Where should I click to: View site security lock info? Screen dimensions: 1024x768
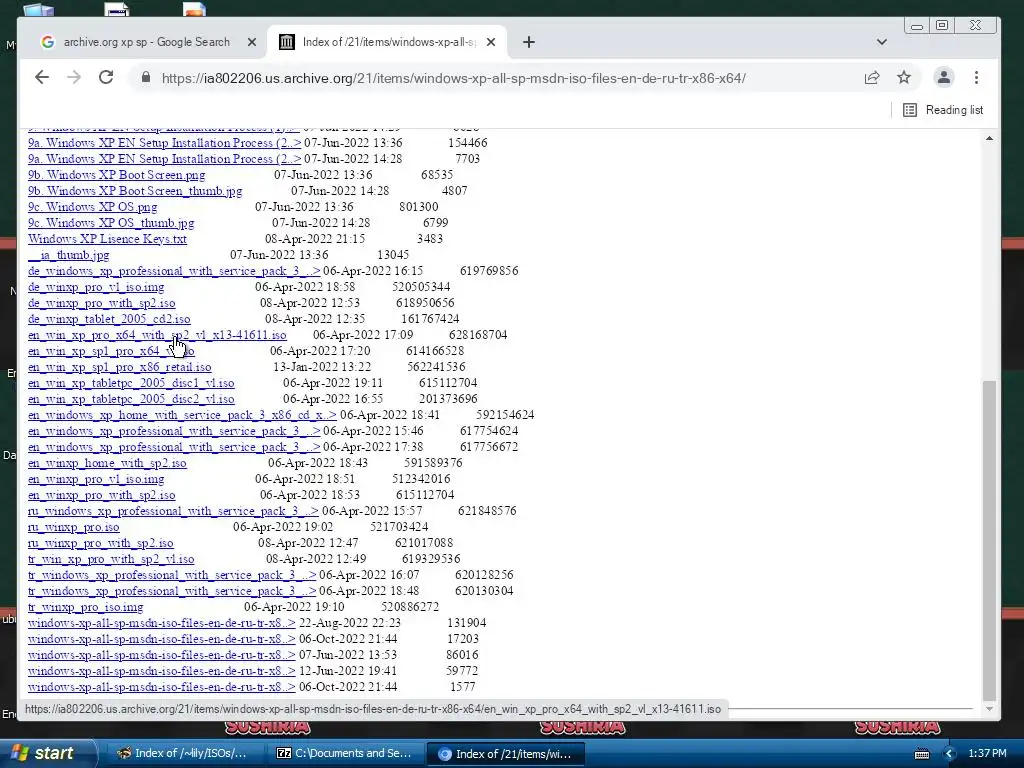click(146, 78)
